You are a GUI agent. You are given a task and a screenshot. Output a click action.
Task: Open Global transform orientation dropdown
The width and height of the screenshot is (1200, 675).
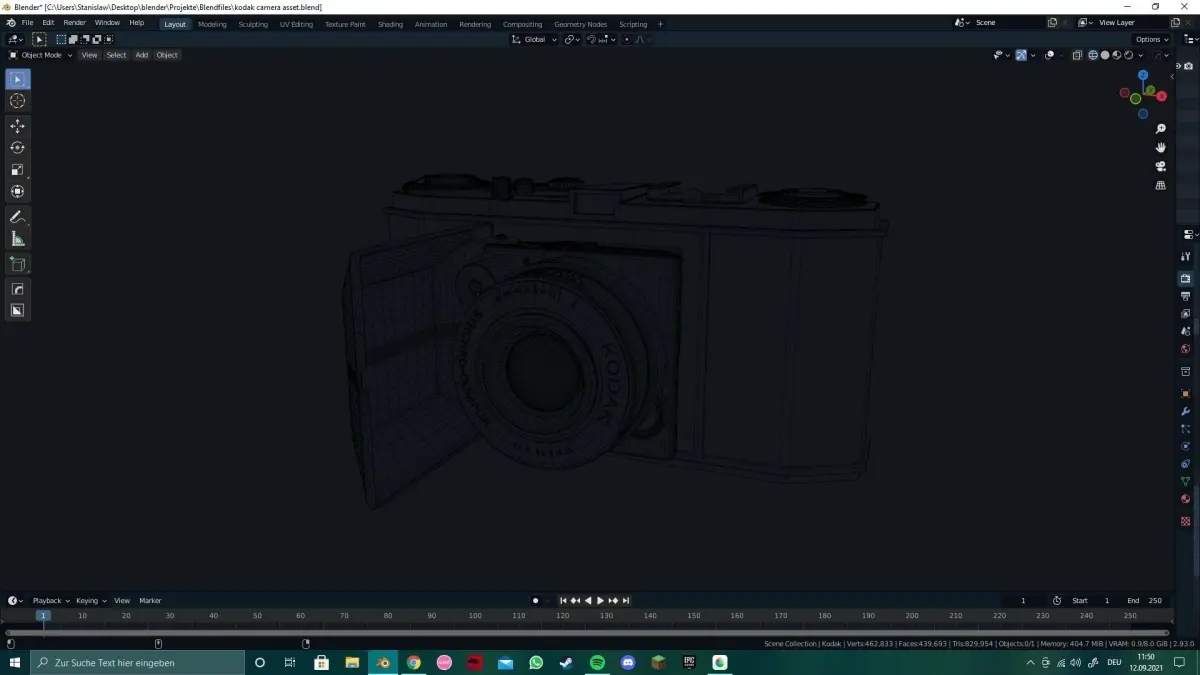pyautogui.click(x=534, y=39)
